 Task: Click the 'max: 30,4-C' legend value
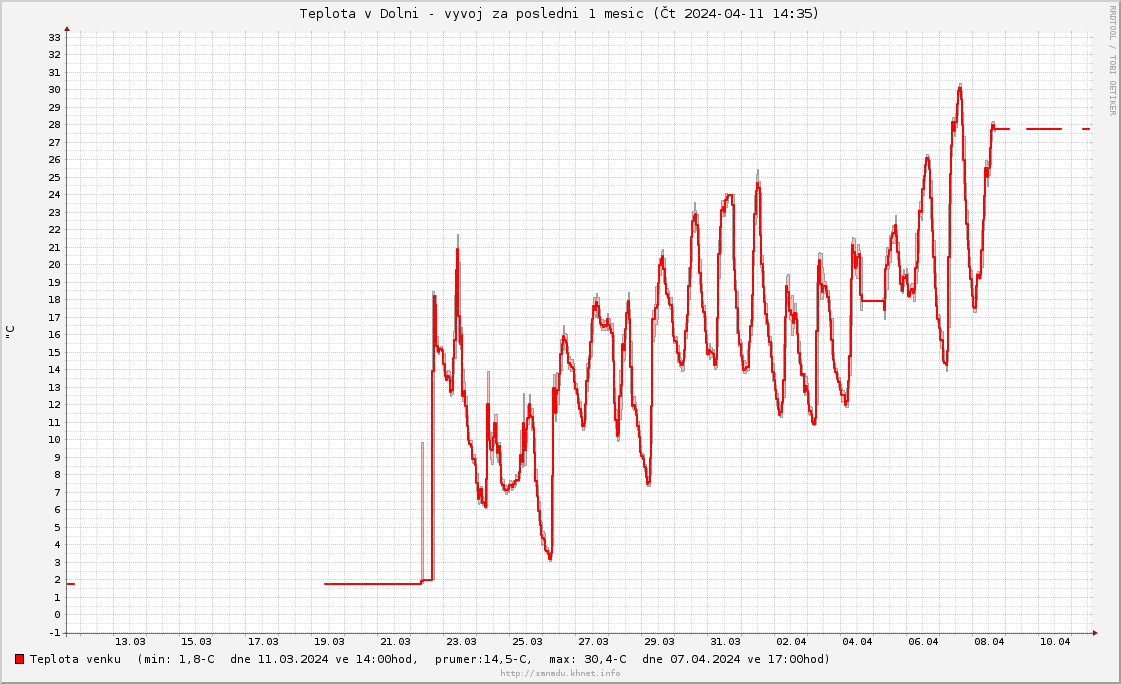(588, 659)
